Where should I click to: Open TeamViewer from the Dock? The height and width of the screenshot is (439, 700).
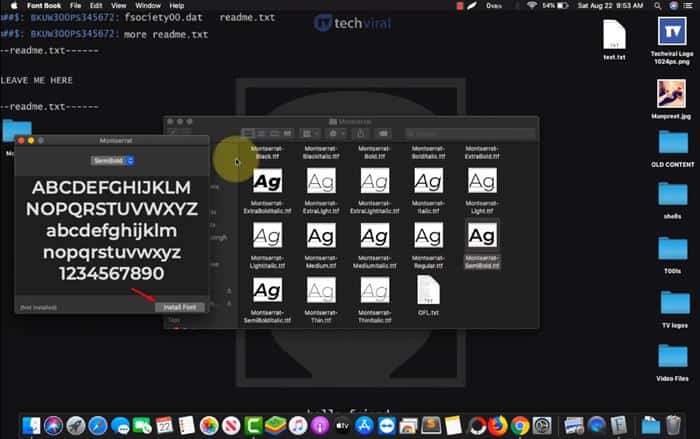[387, 426]
